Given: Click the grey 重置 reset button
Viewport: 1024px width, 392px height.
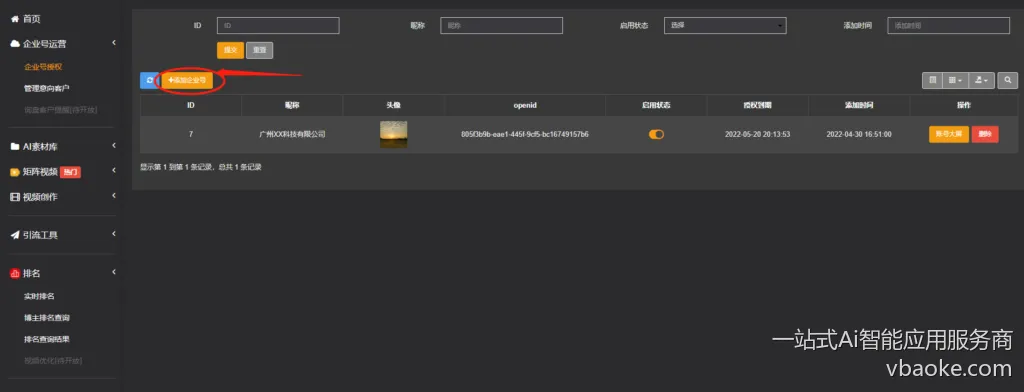Looking at the screenshot, I should 259,50.
